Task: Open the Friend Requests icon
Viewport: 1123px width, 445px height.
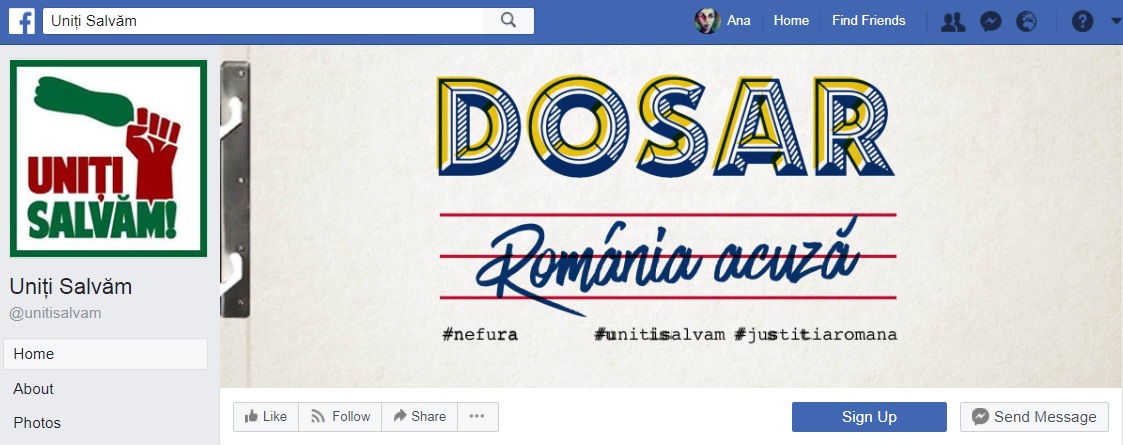Action: (x=953, y=21)
